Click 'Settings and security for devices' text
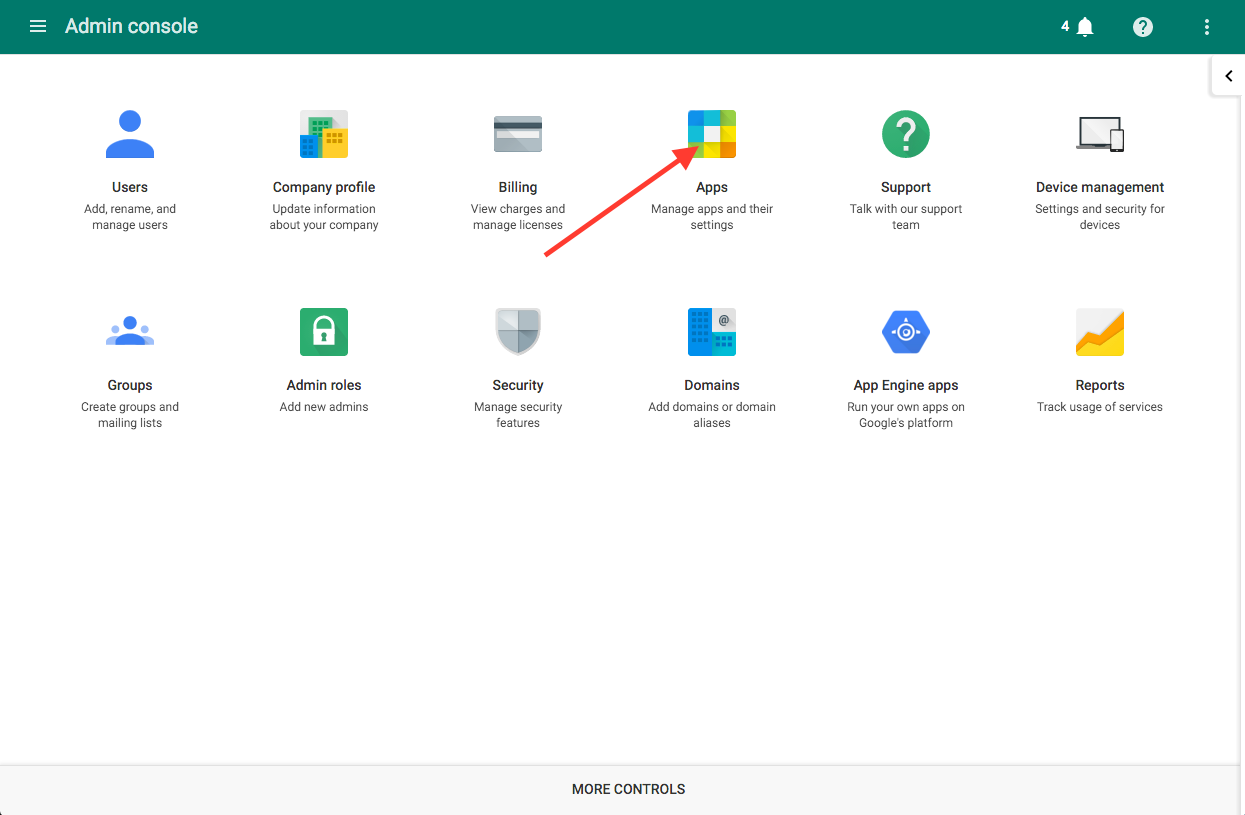Viewport: 1245px width, 815px height. (x=1100, y=217)
